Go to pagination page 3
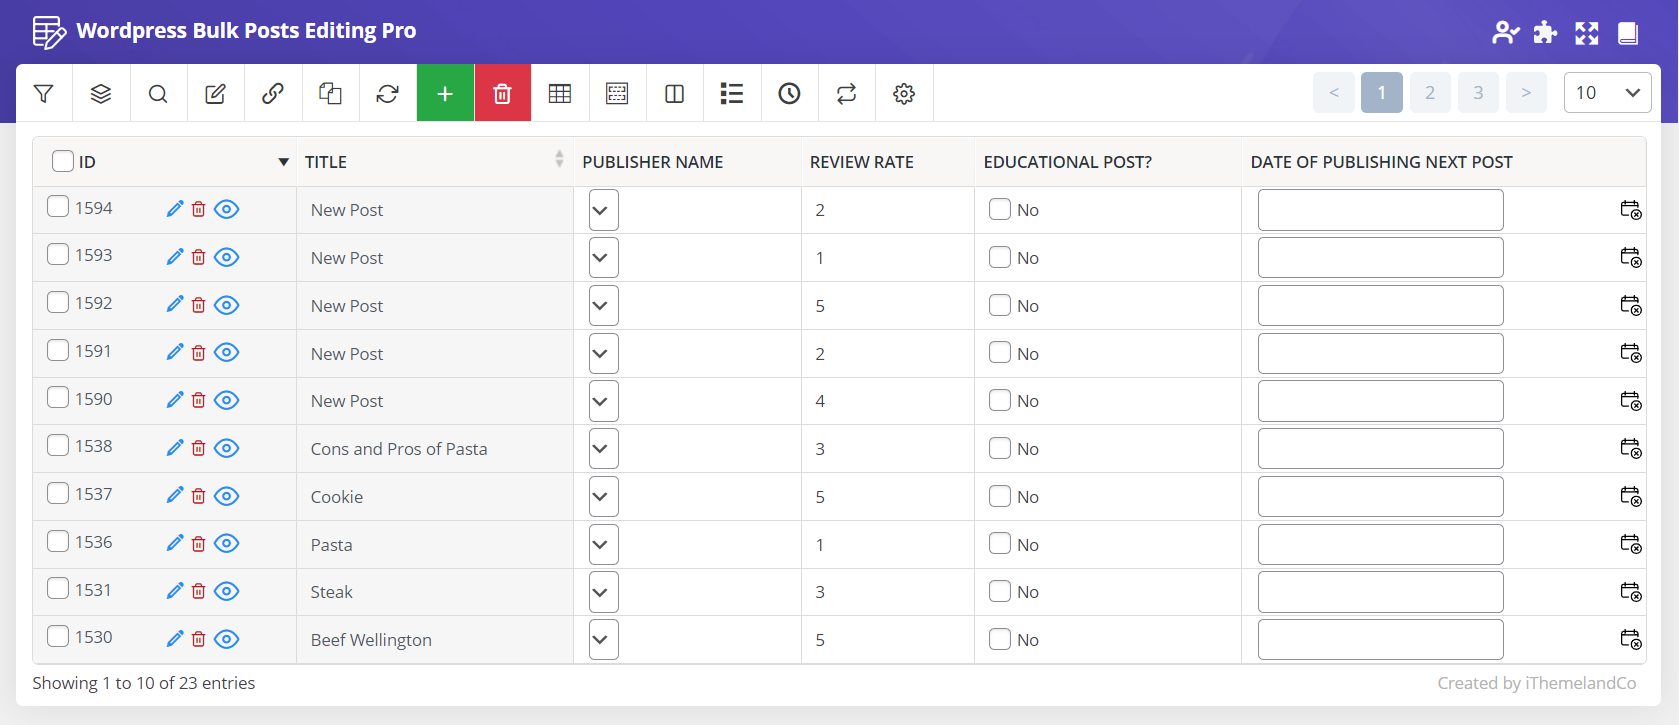The width and height of the screenshot is (1679, 725). point(1478,93)
